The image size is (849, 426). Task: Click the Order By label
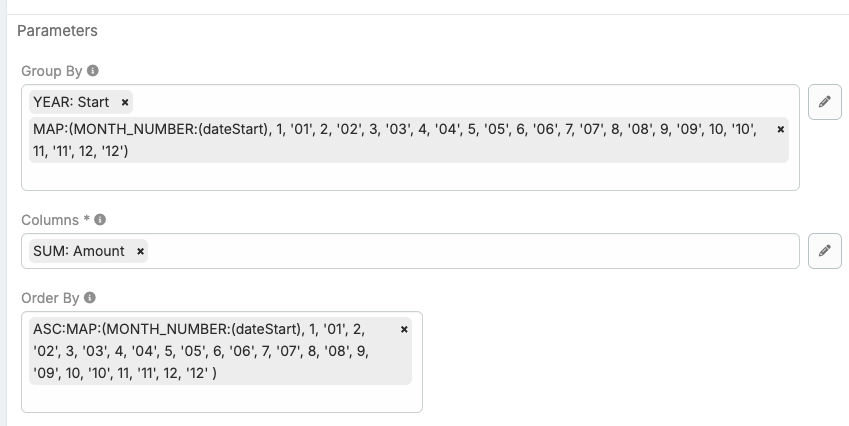[x=50, y=298]
